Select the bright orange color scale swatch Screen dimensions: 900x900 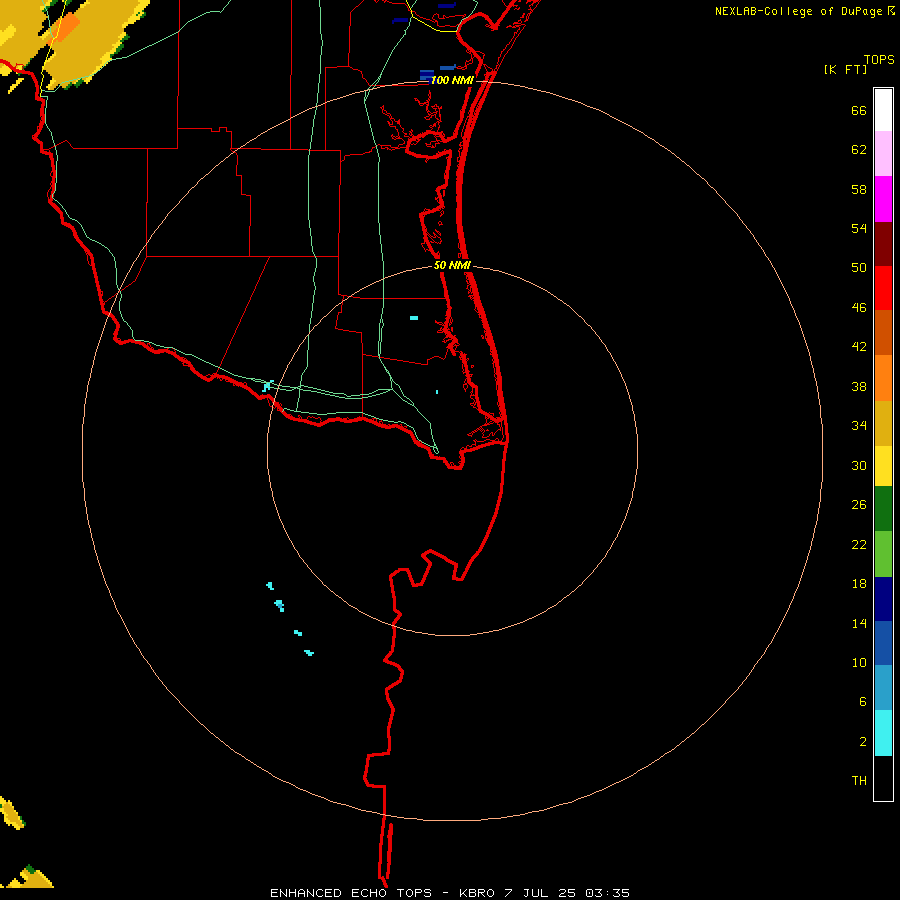(x=883, y=378)
